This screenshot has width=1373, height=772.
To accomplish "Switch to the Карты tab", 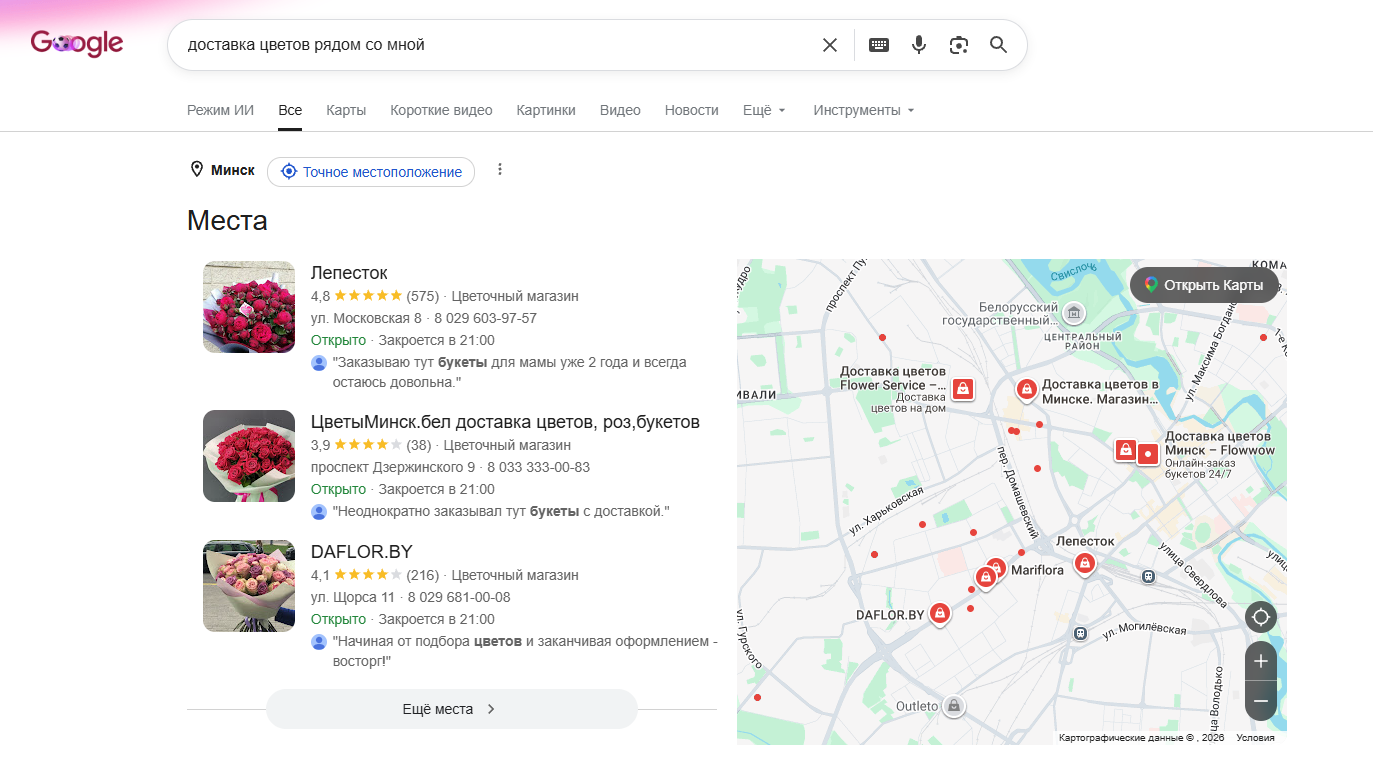I will click(x=346, y=110).
